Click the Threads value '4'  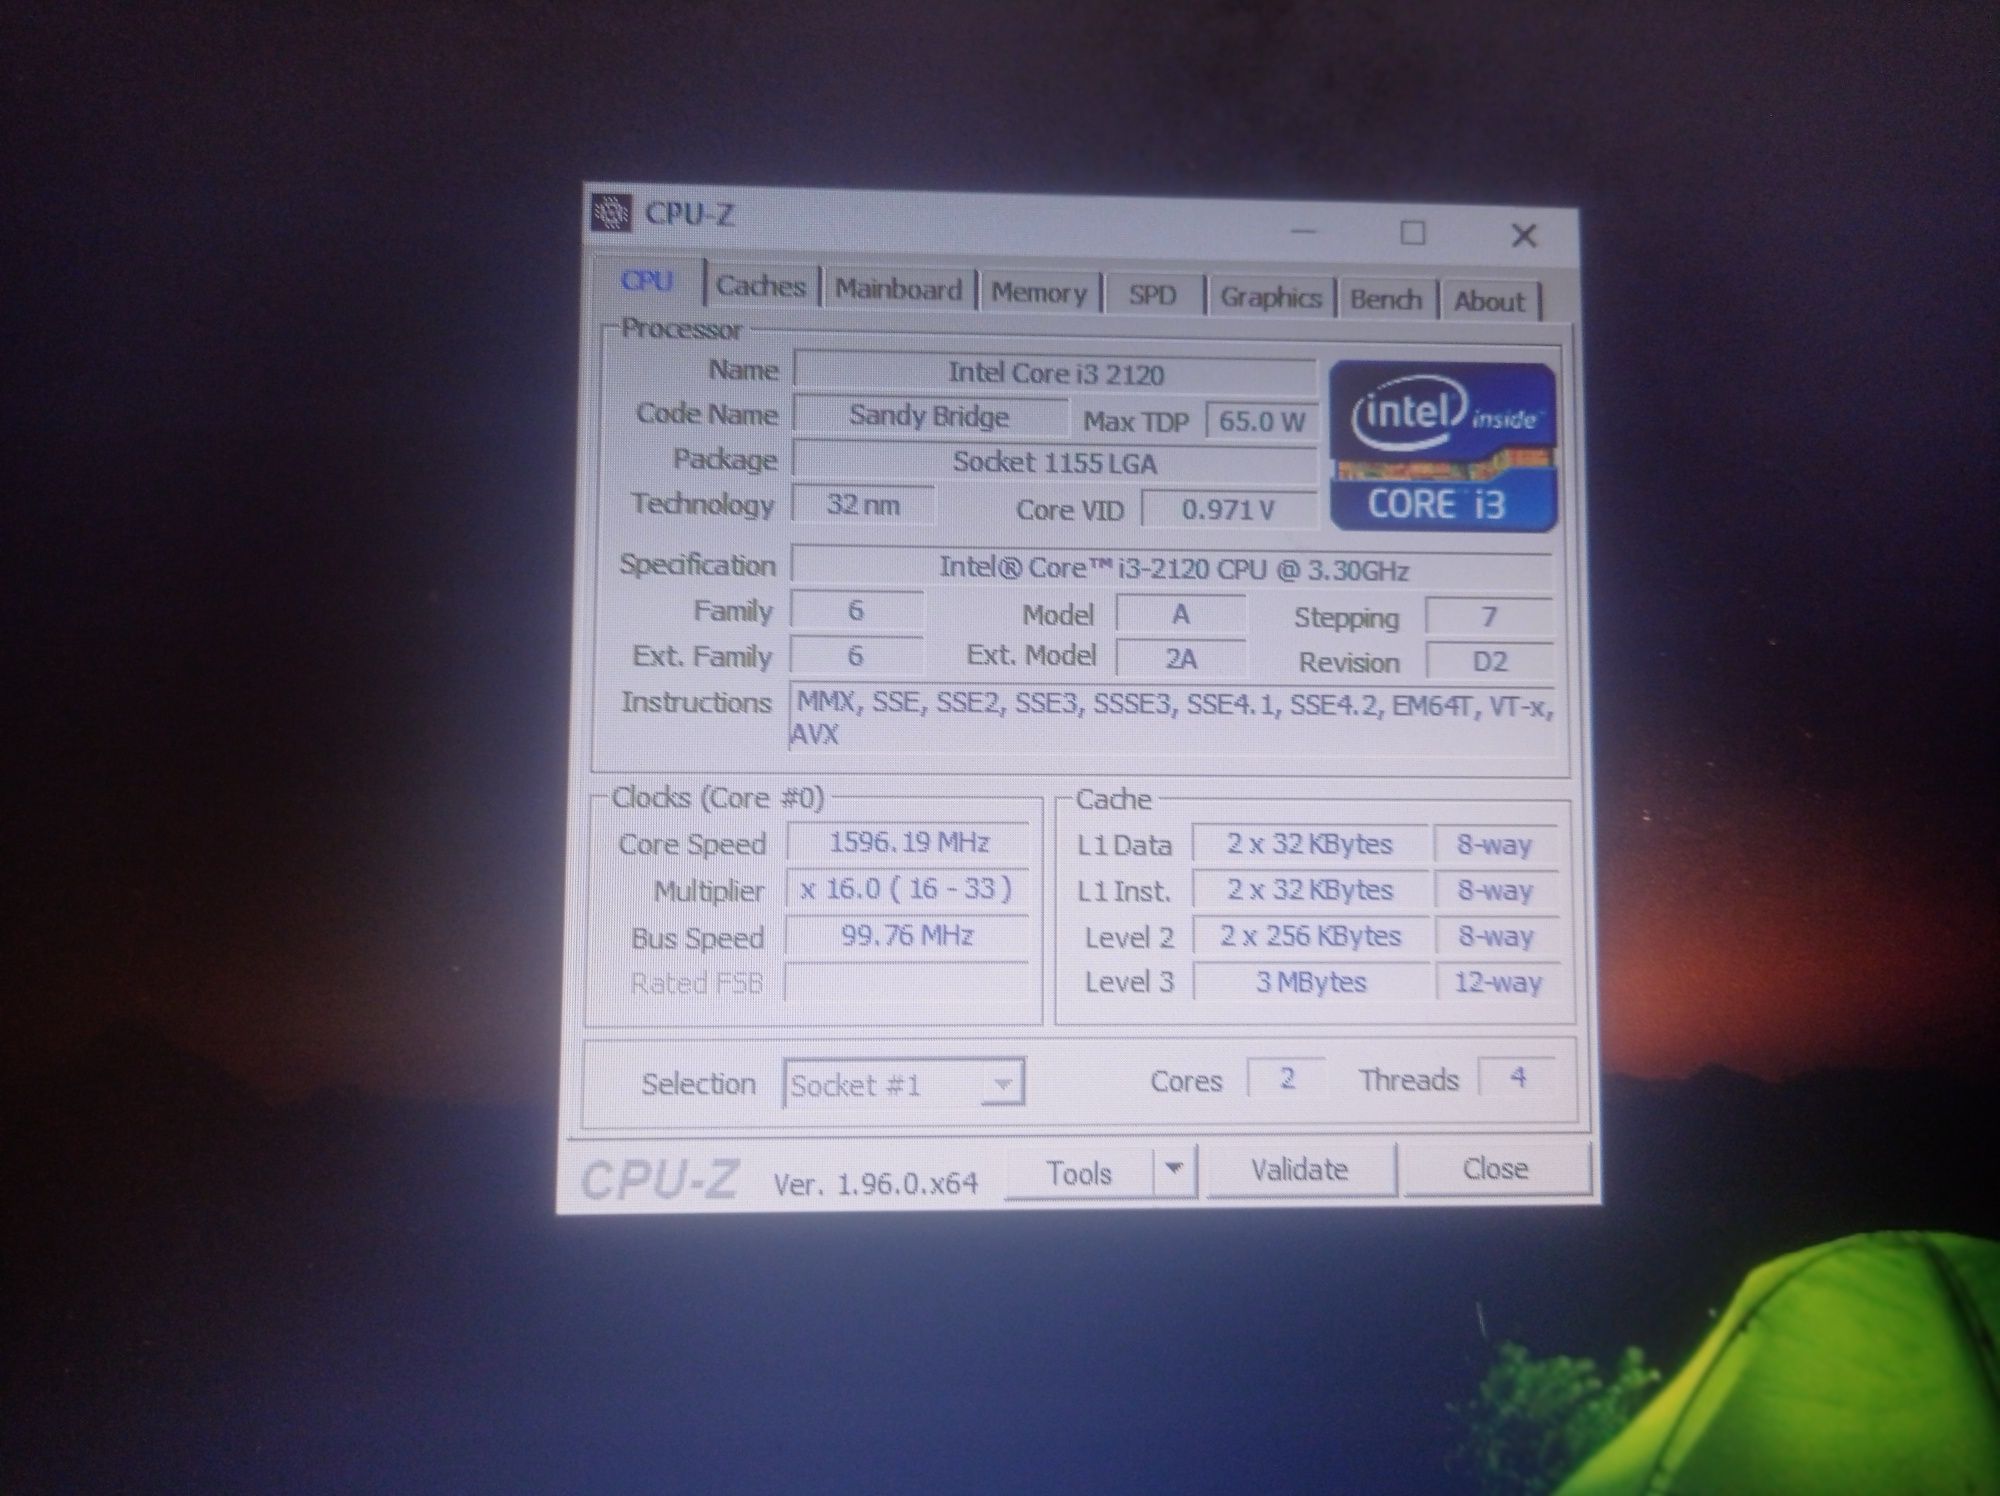pos(1517,1077)
